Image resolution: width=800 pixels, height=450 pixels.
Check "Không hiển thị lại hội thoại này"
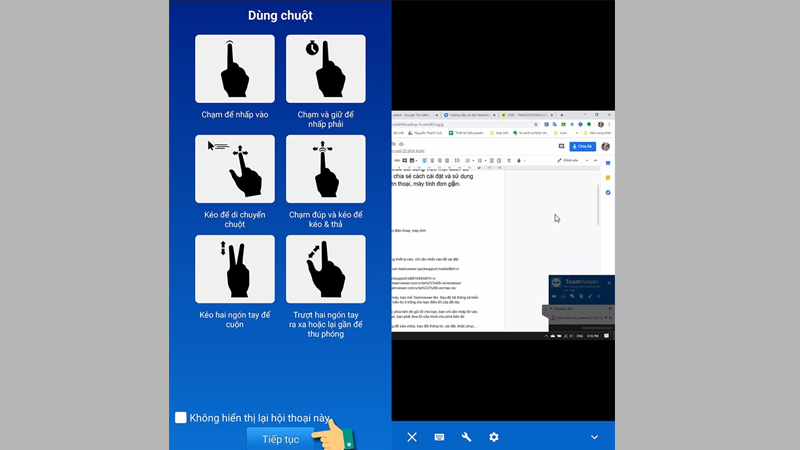click(x=181, y=417)
